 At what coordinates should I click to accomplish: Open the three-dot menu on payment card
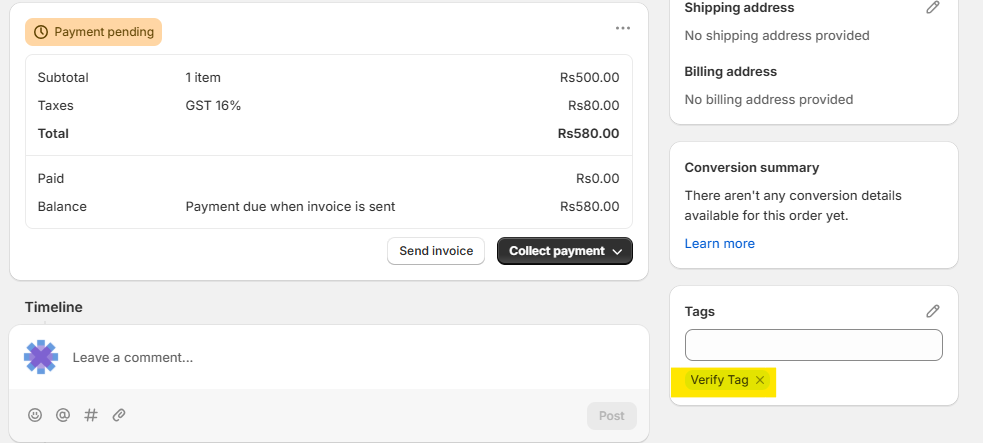pyautogui.click(x=623, y=29)
